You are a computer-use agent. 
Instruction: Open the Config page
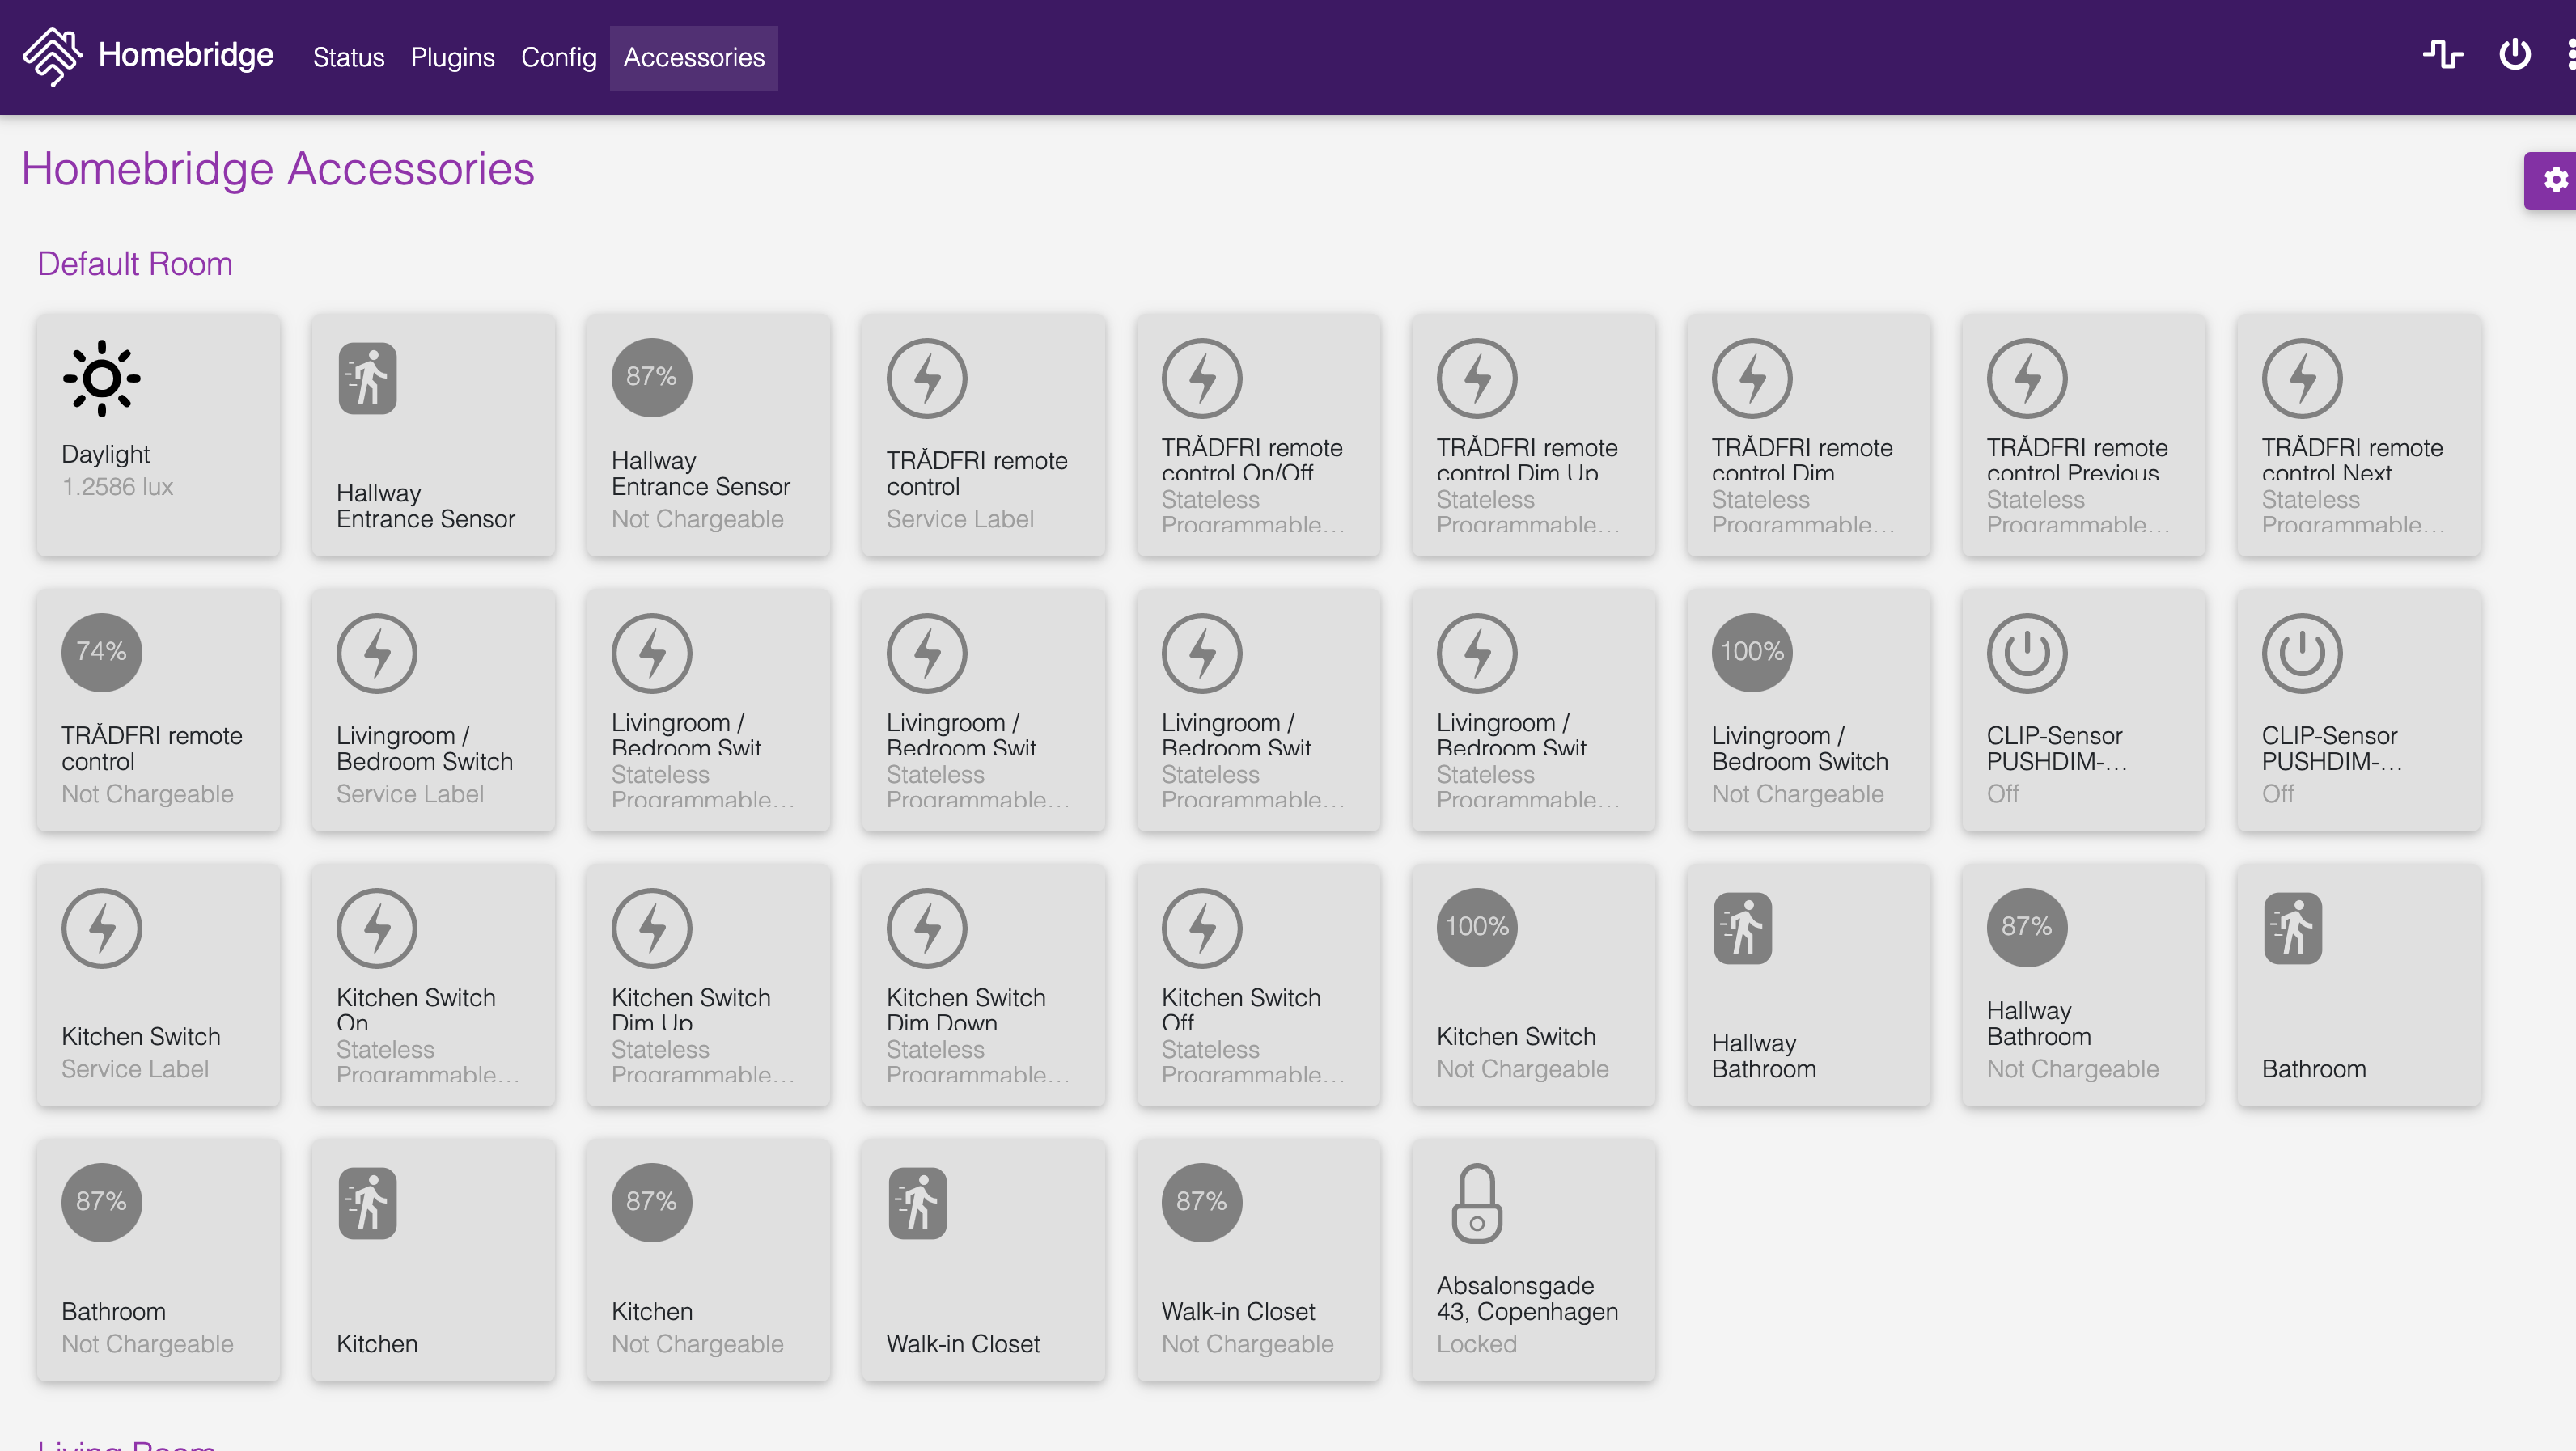coord(558,57)
